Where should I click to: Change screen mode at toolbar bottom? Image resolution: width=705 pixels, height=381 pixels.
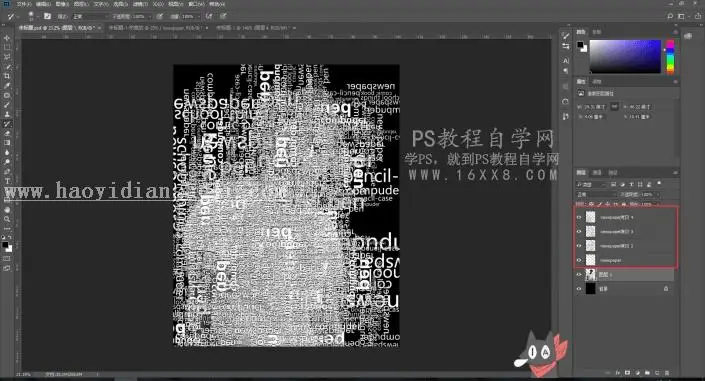(7, 268)
